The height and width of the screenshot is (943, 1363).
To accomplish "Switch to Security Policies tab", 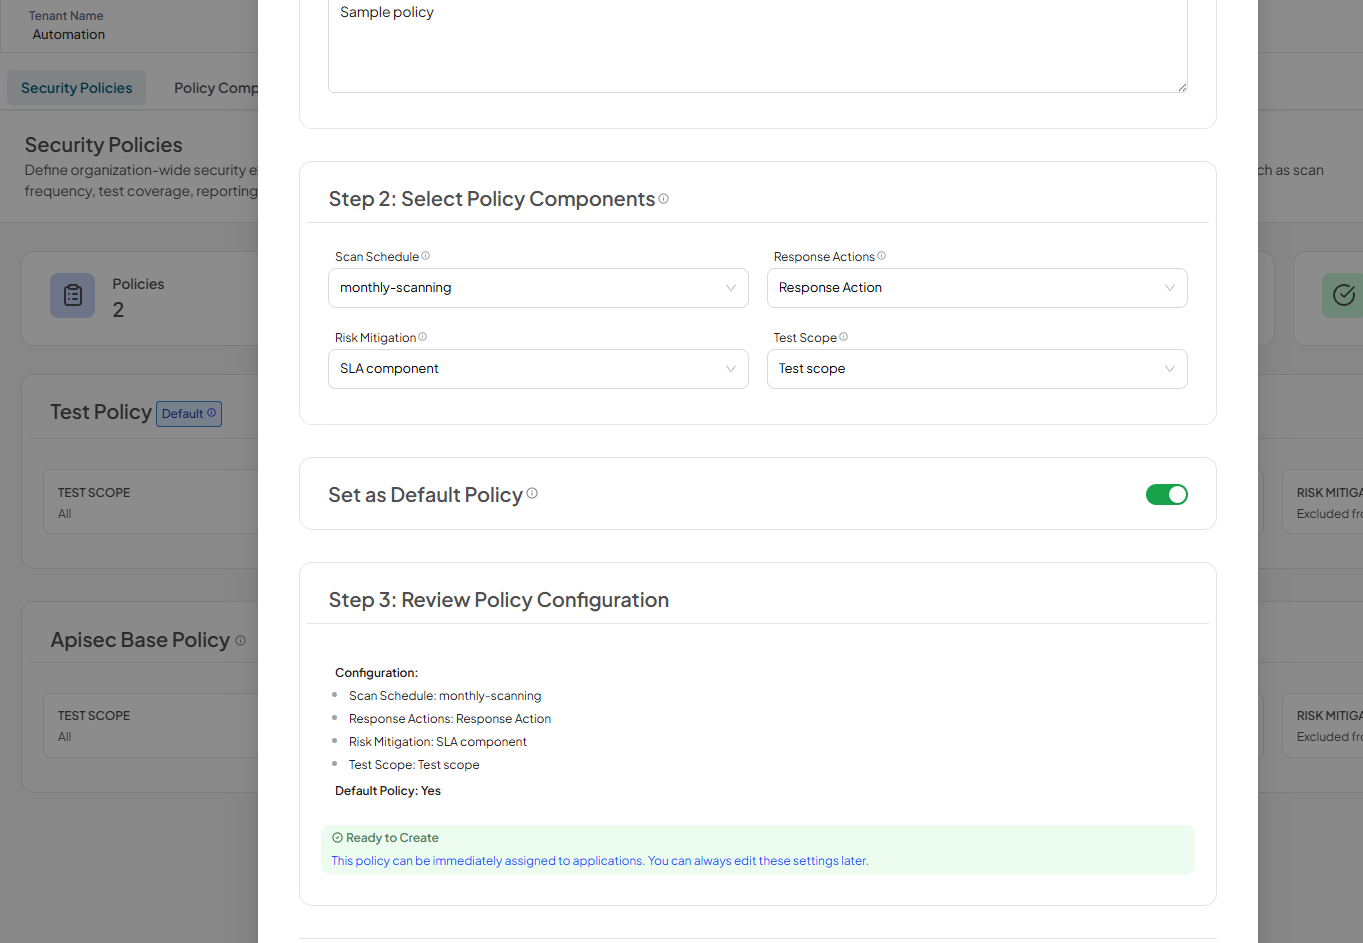I will pos(77,88).
